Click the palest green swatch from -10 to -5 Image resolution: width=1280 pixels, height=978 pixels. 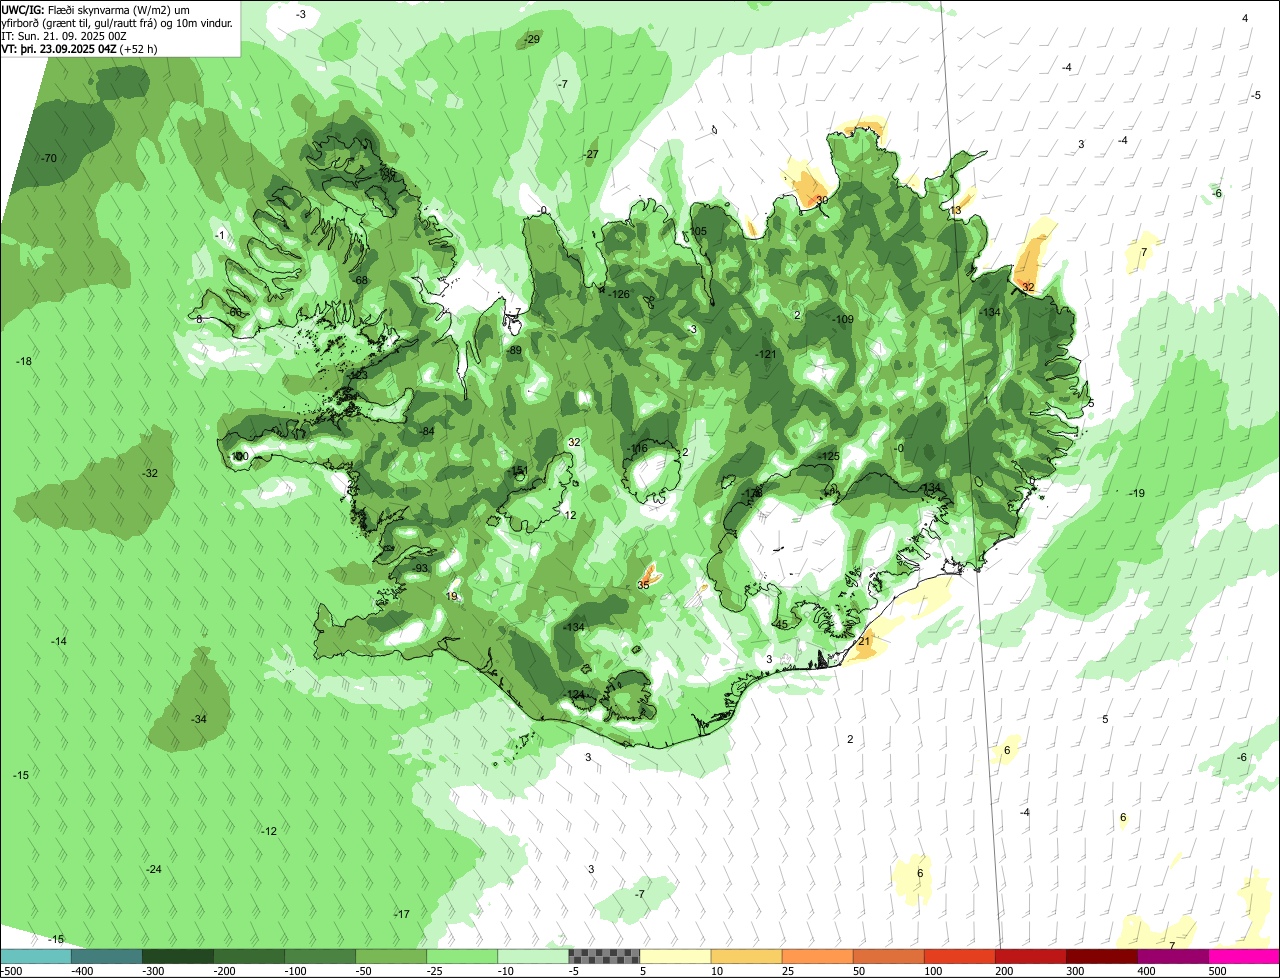tap(533, 956)
